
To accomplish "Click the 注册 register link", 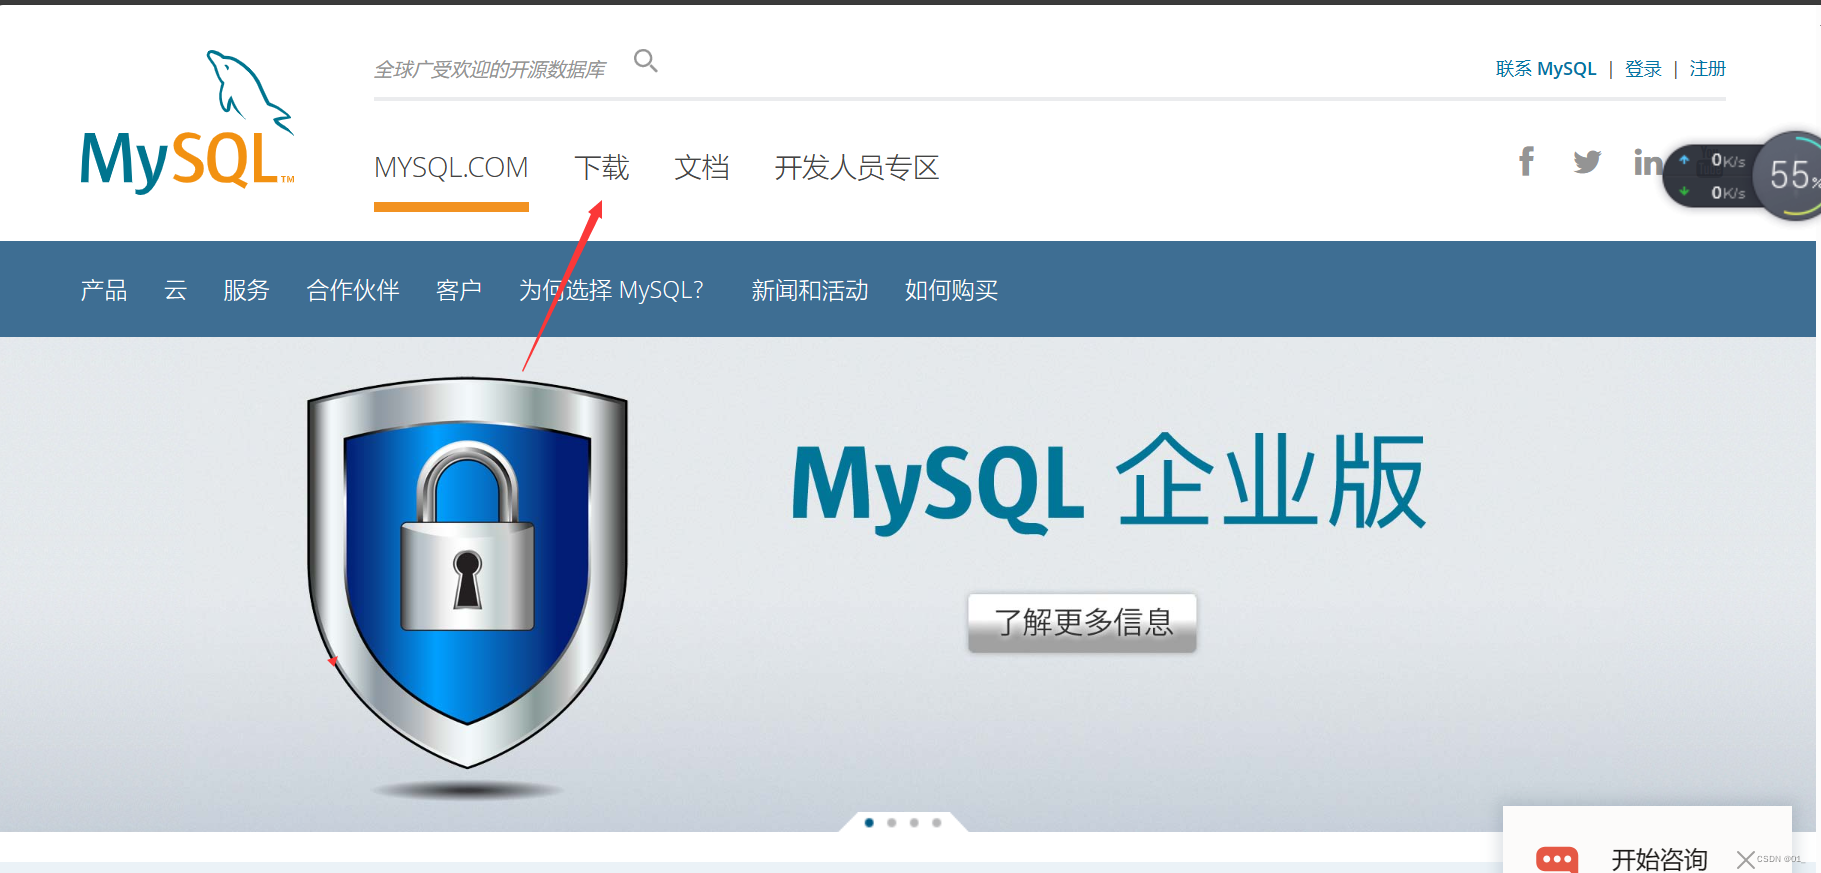I will (1708, 69).
